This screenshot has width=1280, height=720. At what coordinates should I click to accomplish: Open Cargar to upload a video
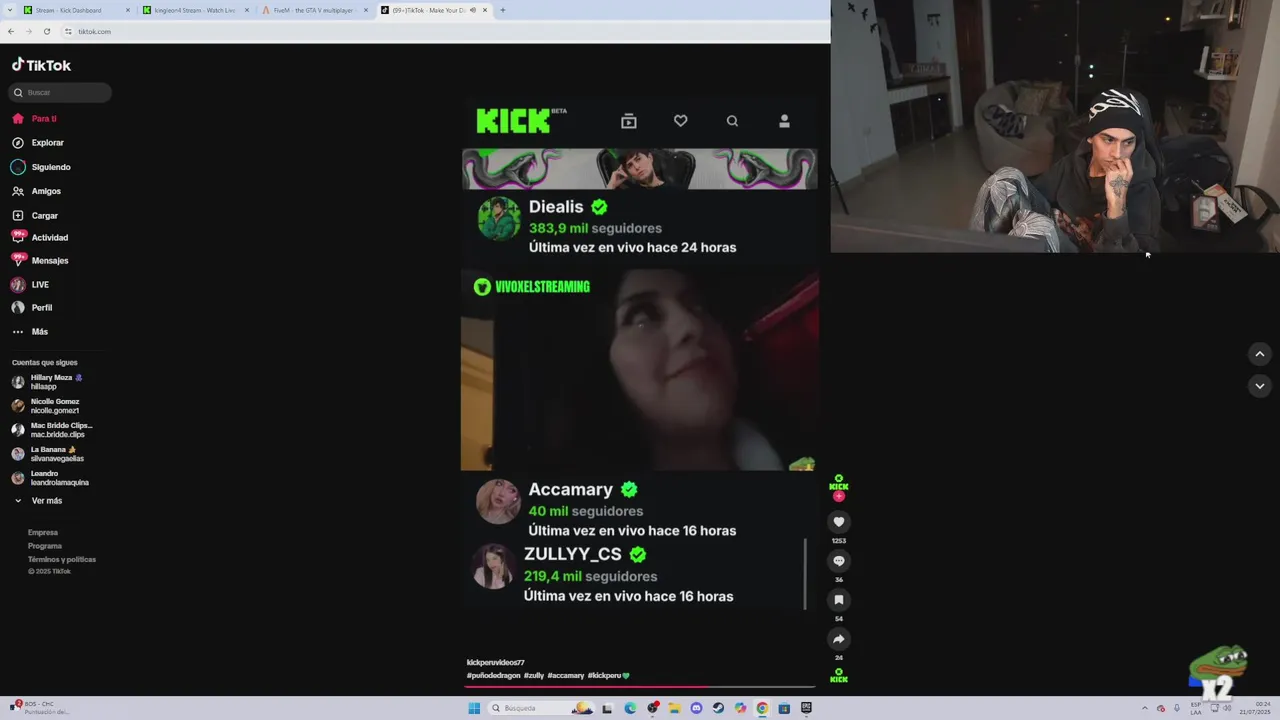[x=35, y=215]
